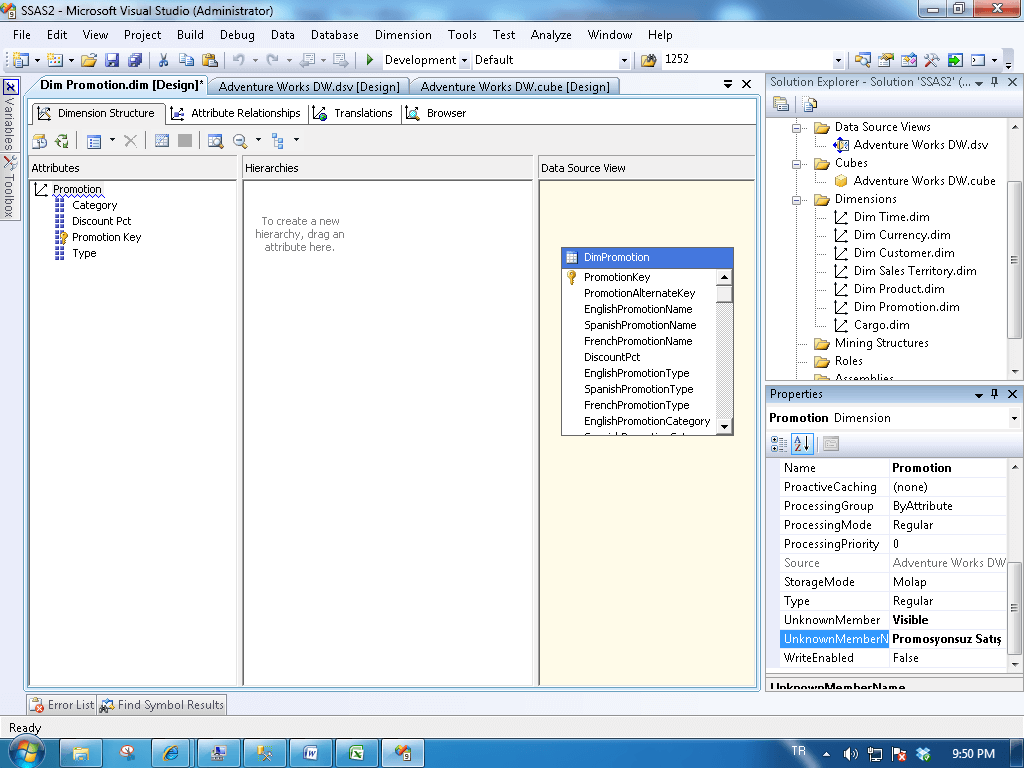Collapse the Cubes folder node
This screenshot has height=768, width=1024.
(x=796, y=163)
